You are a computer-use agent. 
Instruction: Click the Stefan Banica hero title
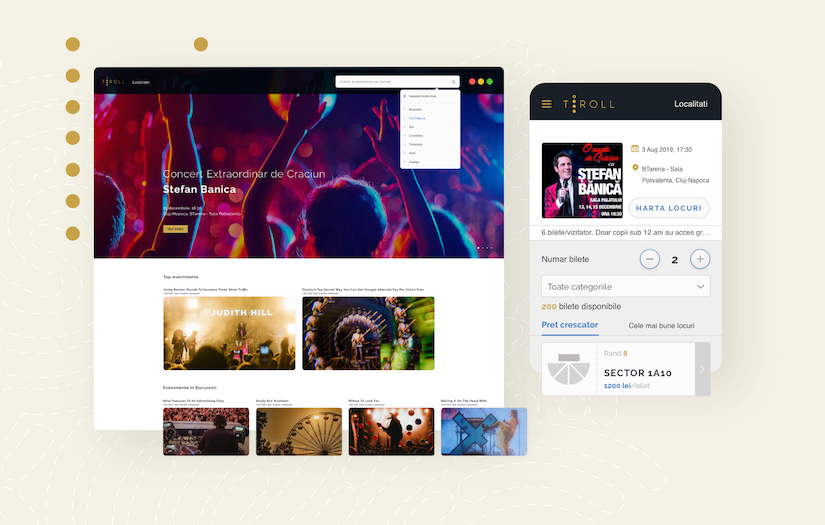click(x=199, y=189)
